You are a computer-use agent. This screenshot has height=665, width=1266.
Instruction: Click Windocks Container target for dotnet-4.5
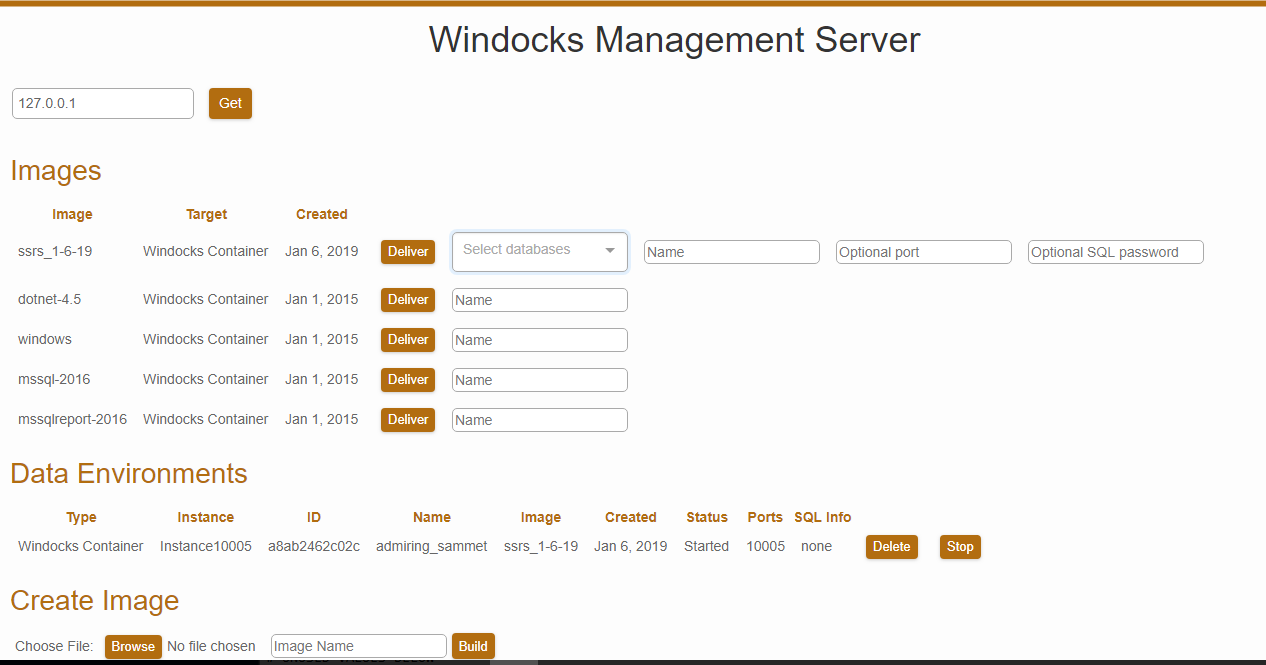click(206, 299)
